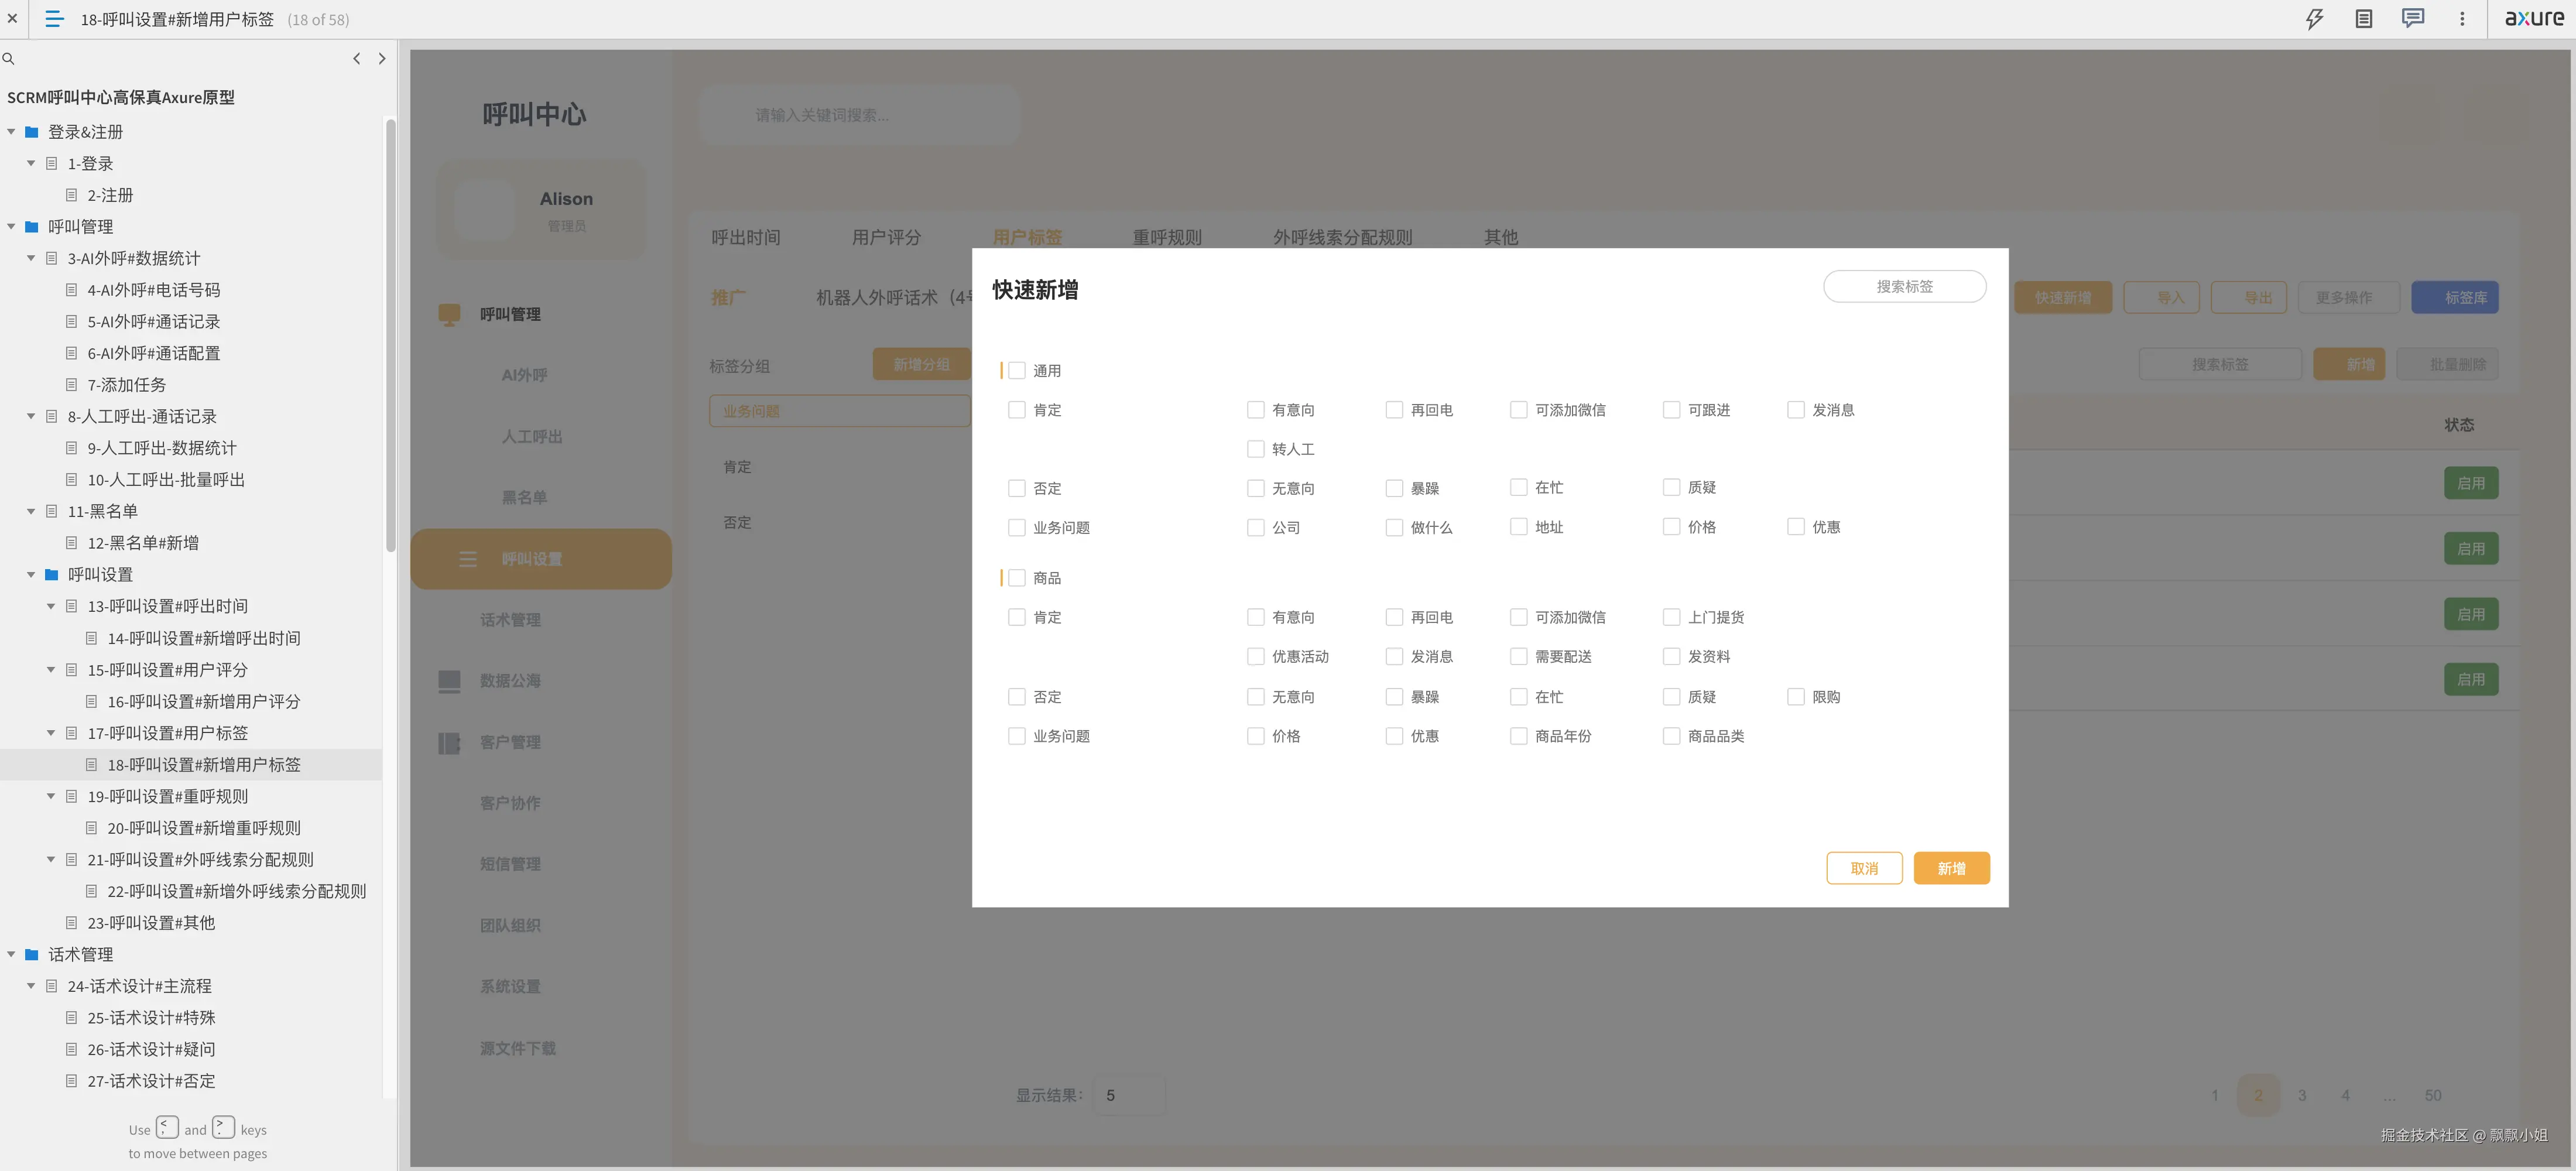Viewport: 2576px width, 1171px height.
Task: Check the 通用 group checkbox in the modal
Action: pyautogui.click(x=1017, y=370)
